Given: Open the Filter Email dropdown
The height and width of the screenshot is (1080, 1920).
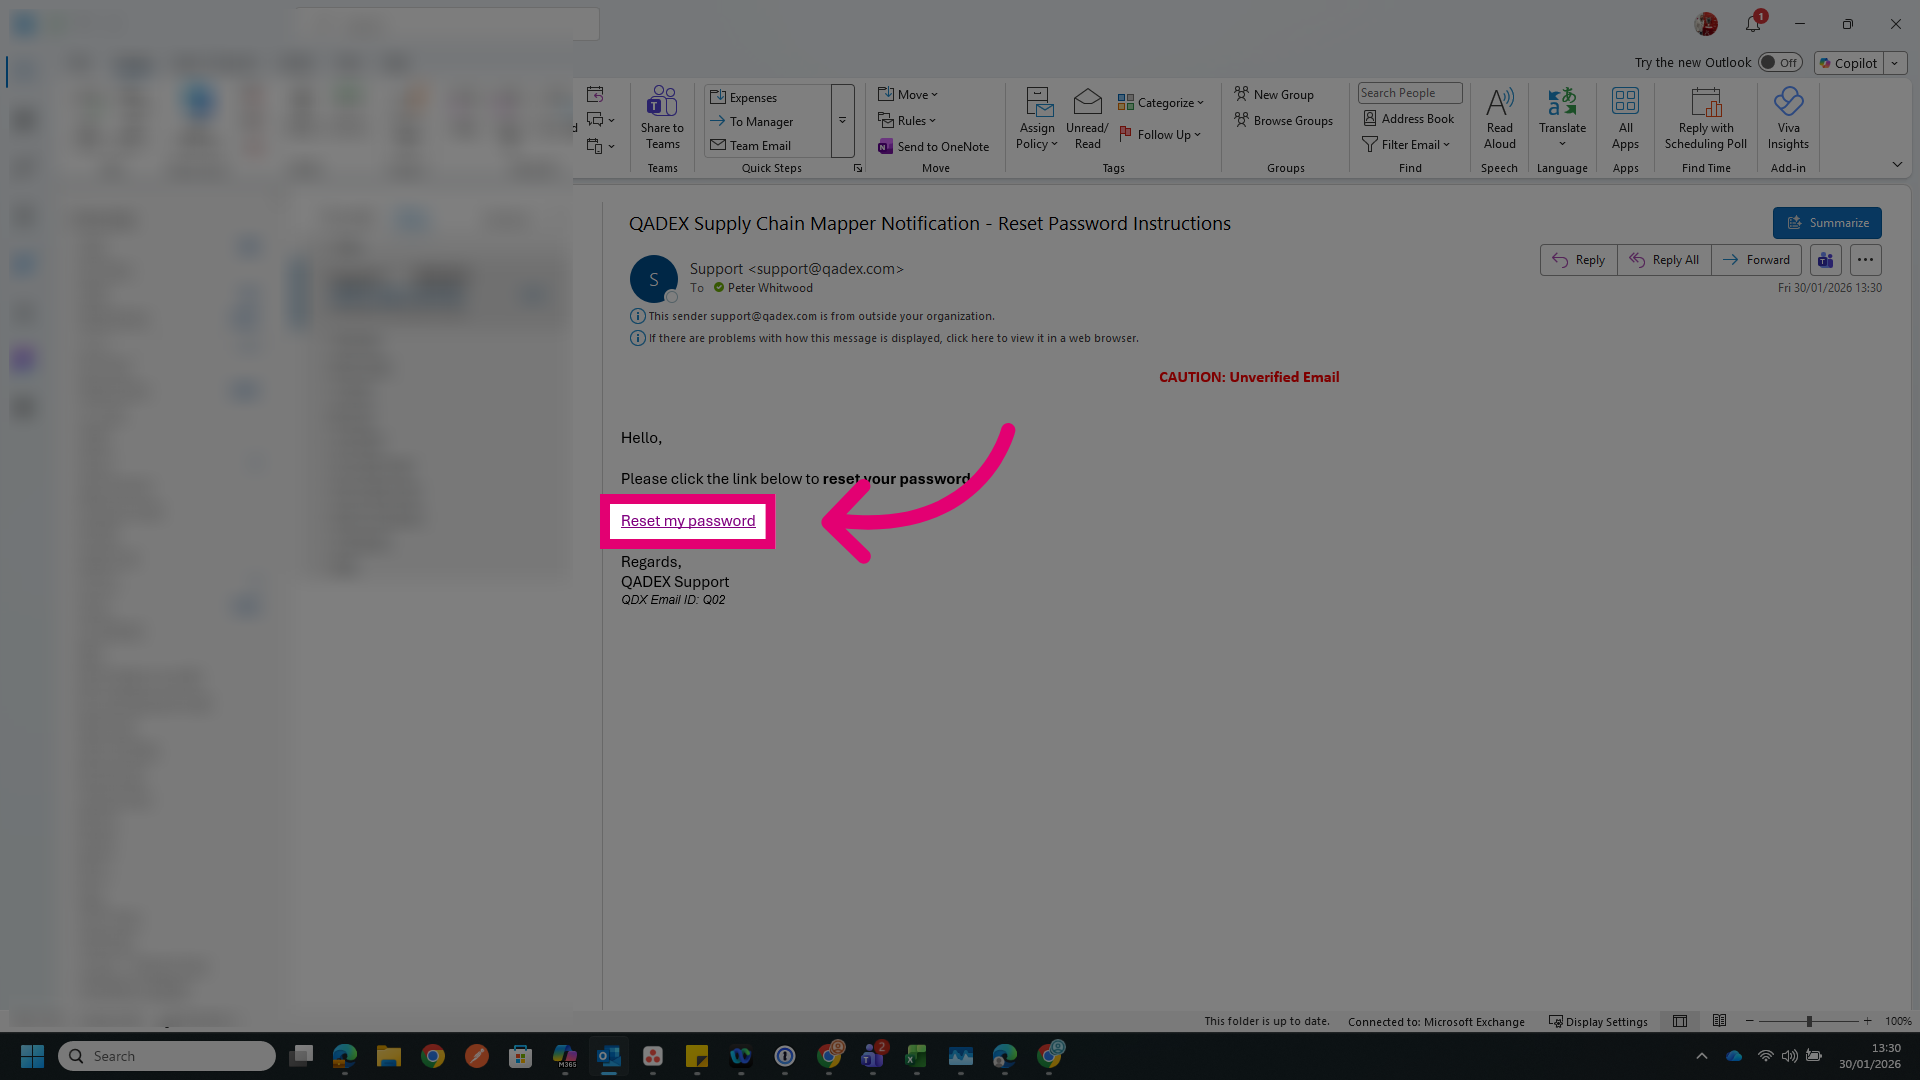Looking at the screenshot, I should 1406,144.
